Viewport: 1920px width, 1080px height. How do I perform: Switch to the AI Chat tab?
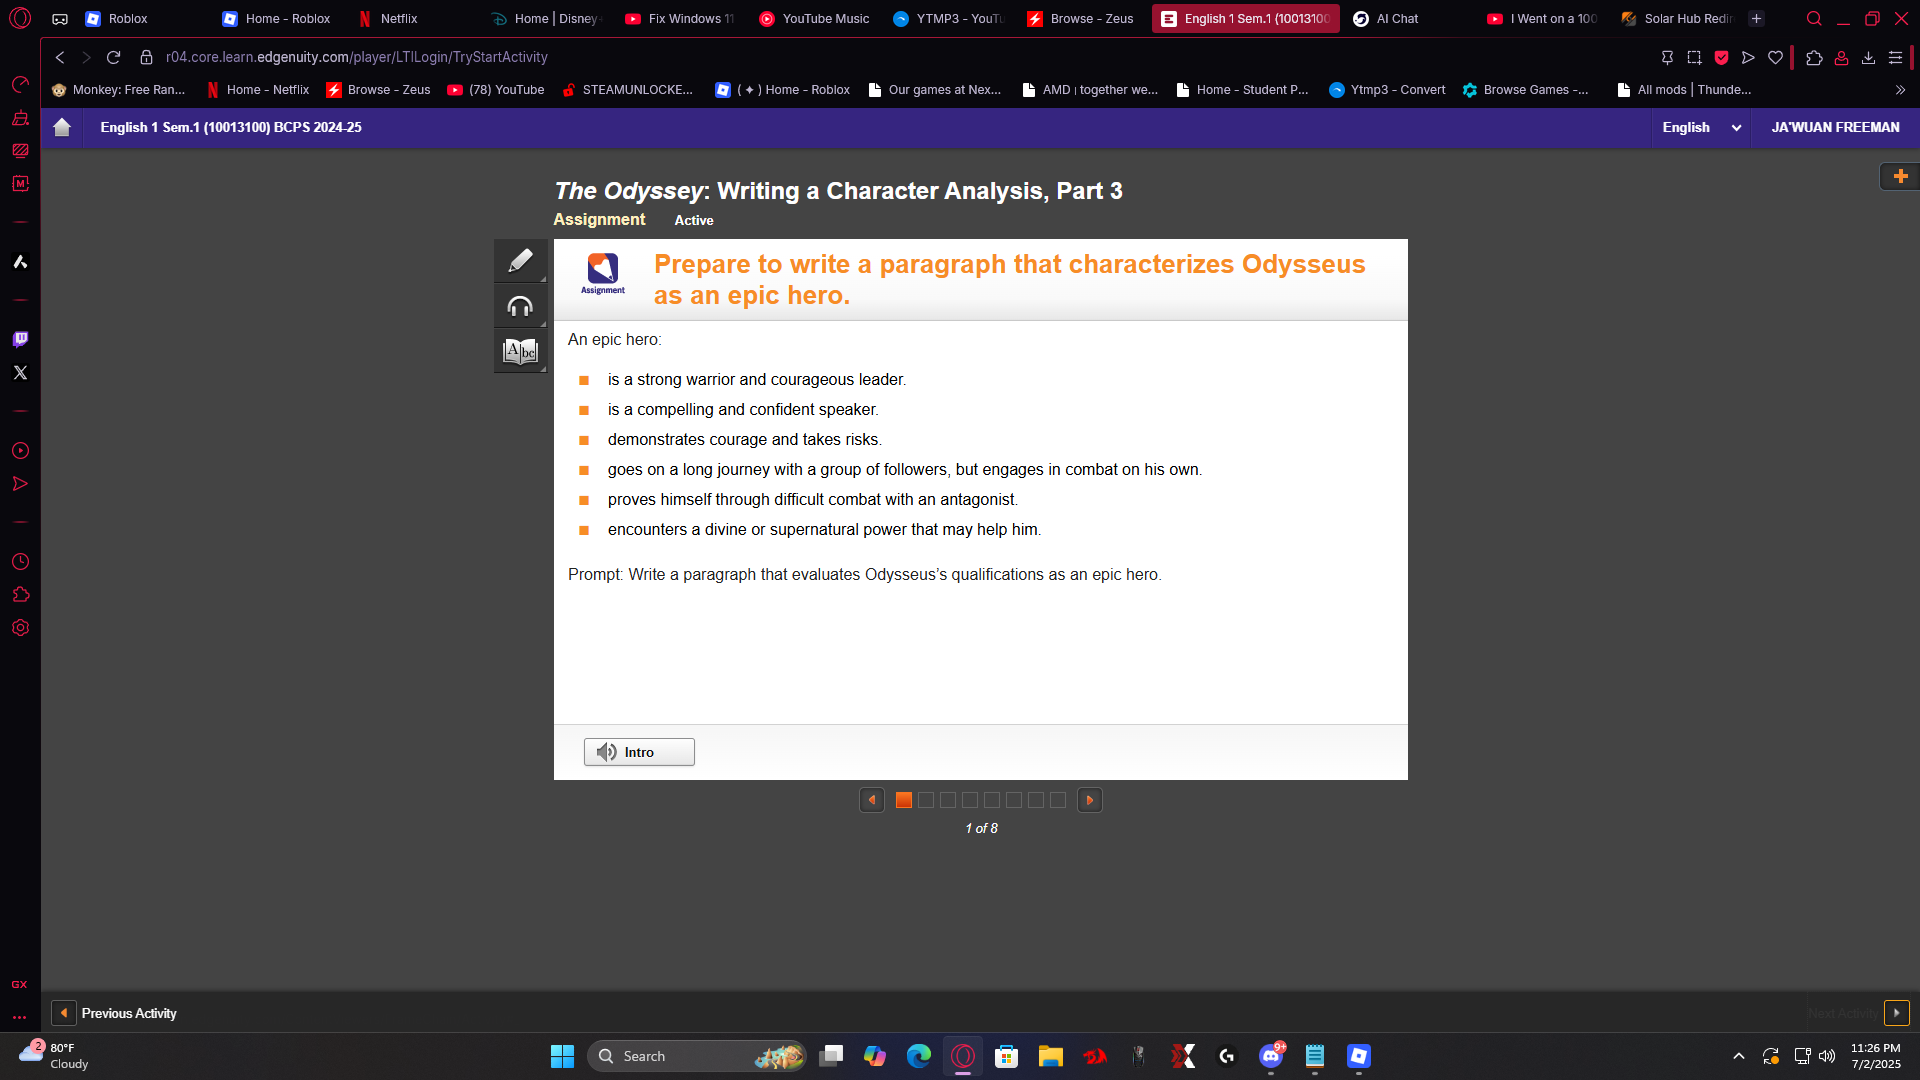[x=1397, y=19]
